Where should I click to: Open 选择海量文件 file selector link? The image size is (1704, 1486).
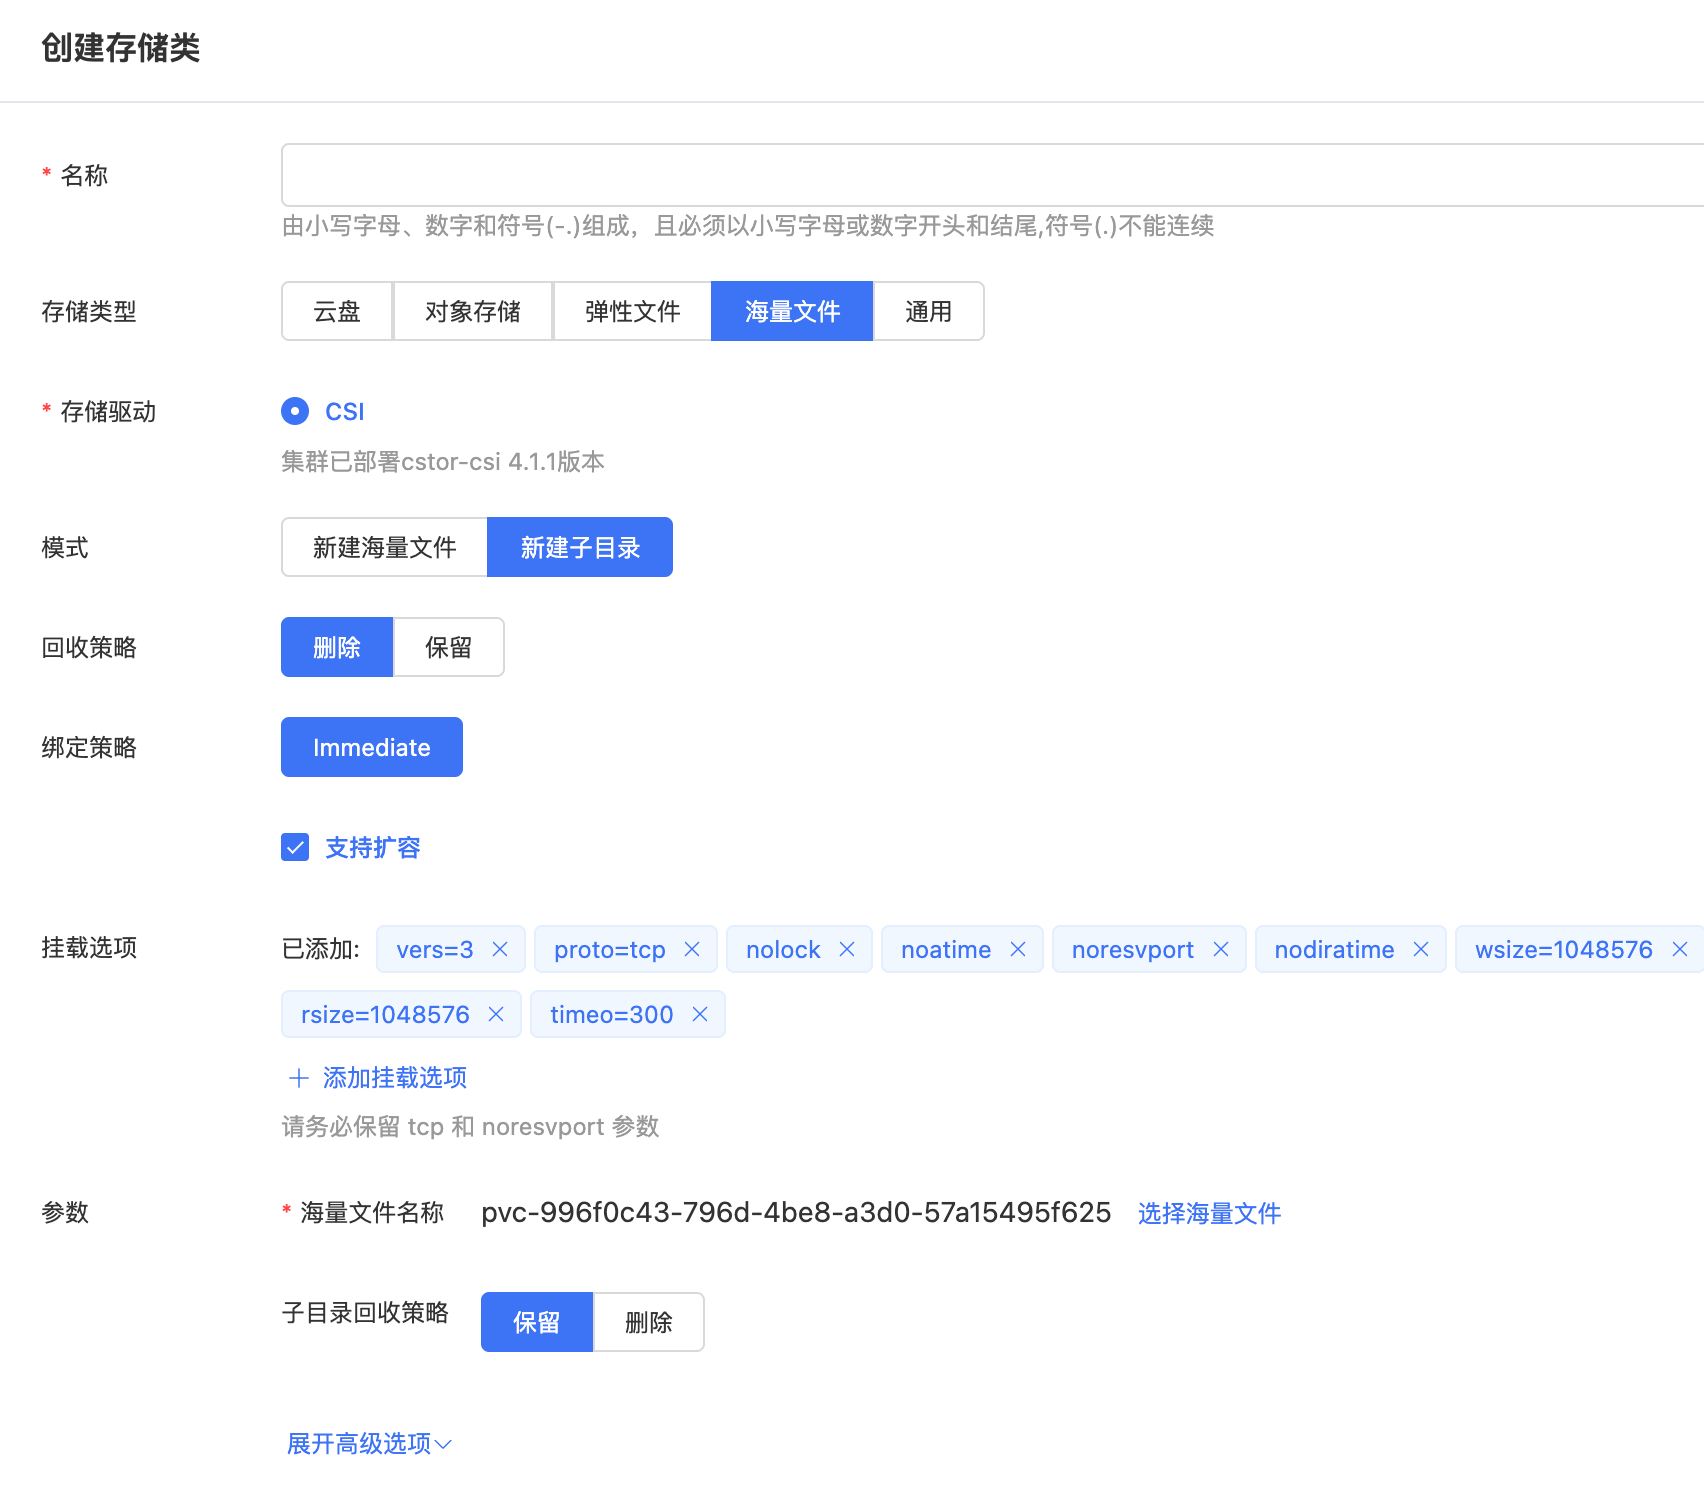[x=1209, y=1213]
